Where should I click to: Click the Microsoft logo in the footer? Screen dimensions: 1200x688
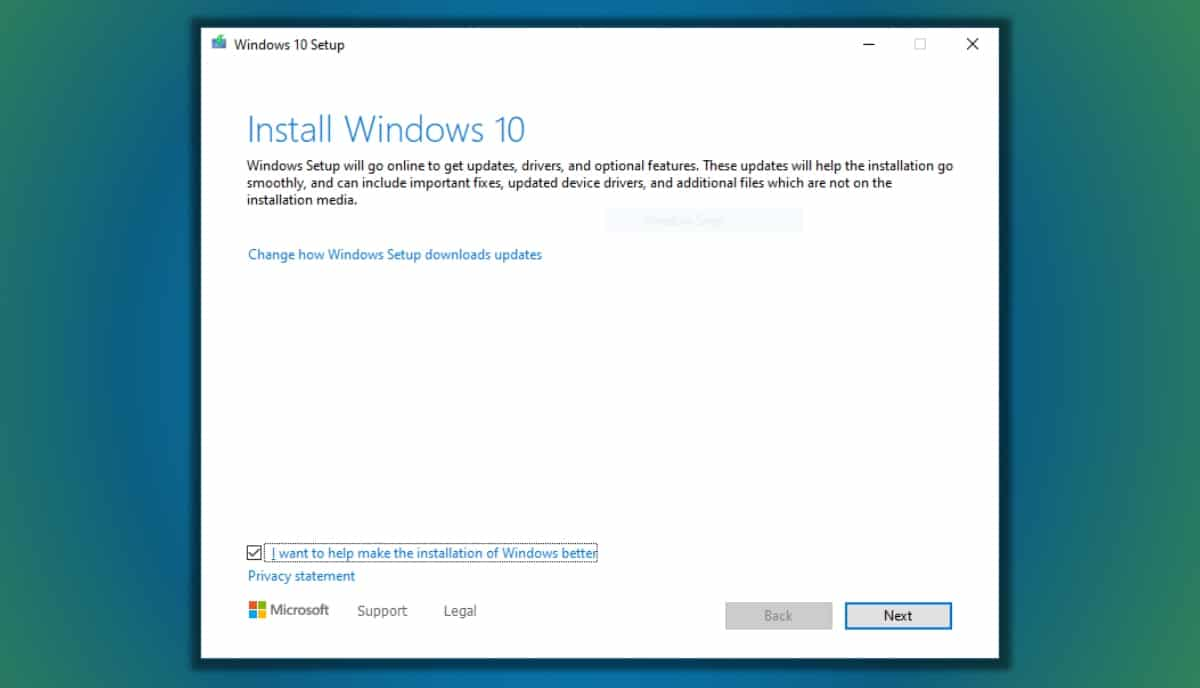289,610
